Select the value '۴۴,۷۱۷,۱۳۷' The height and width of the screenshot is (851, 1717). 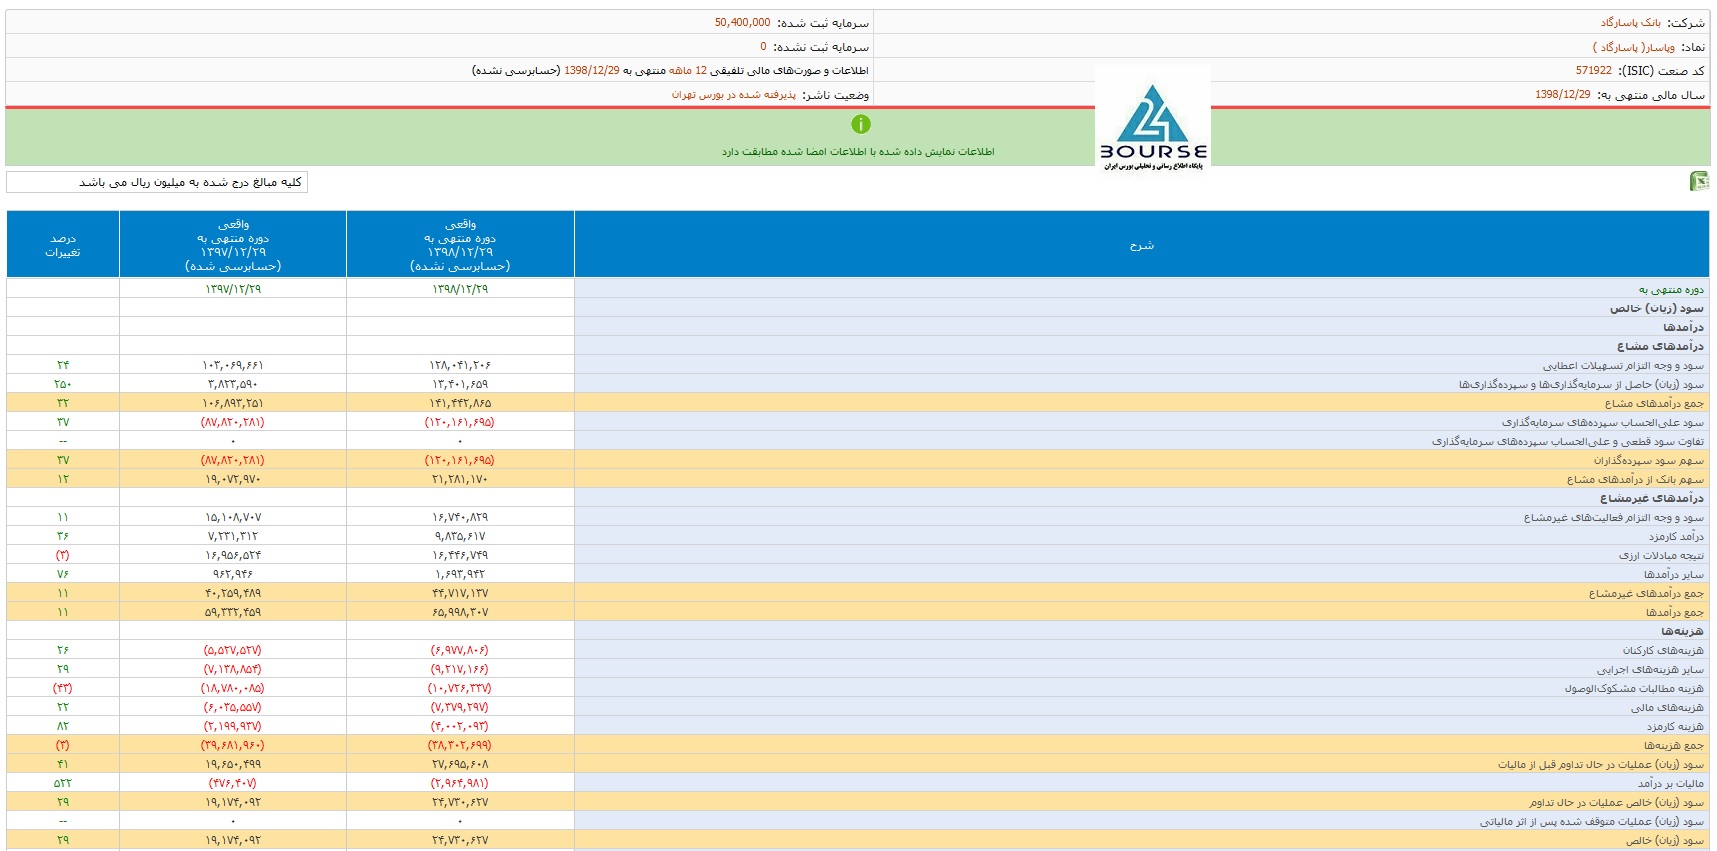tap(460, 593)
